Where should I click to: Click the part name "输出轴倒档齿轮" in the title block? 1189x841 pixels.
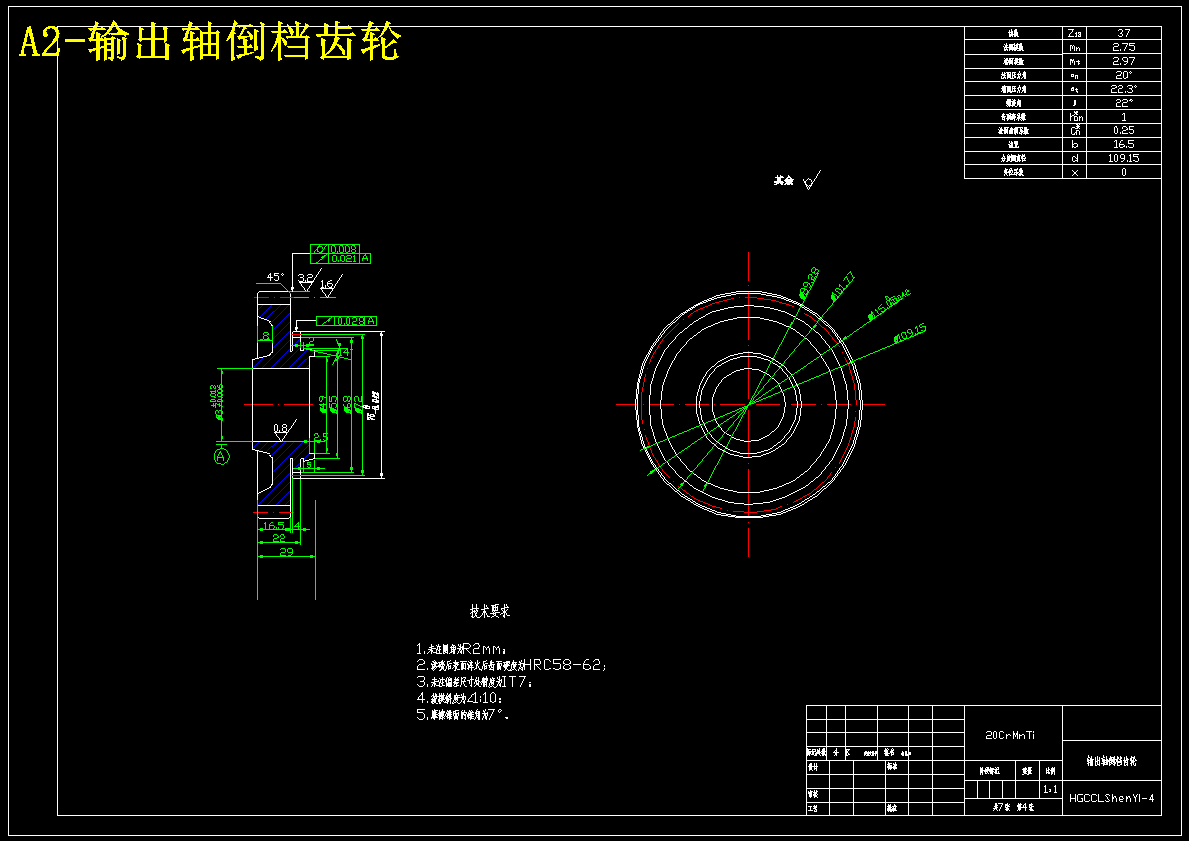[x=1112, y=761]
